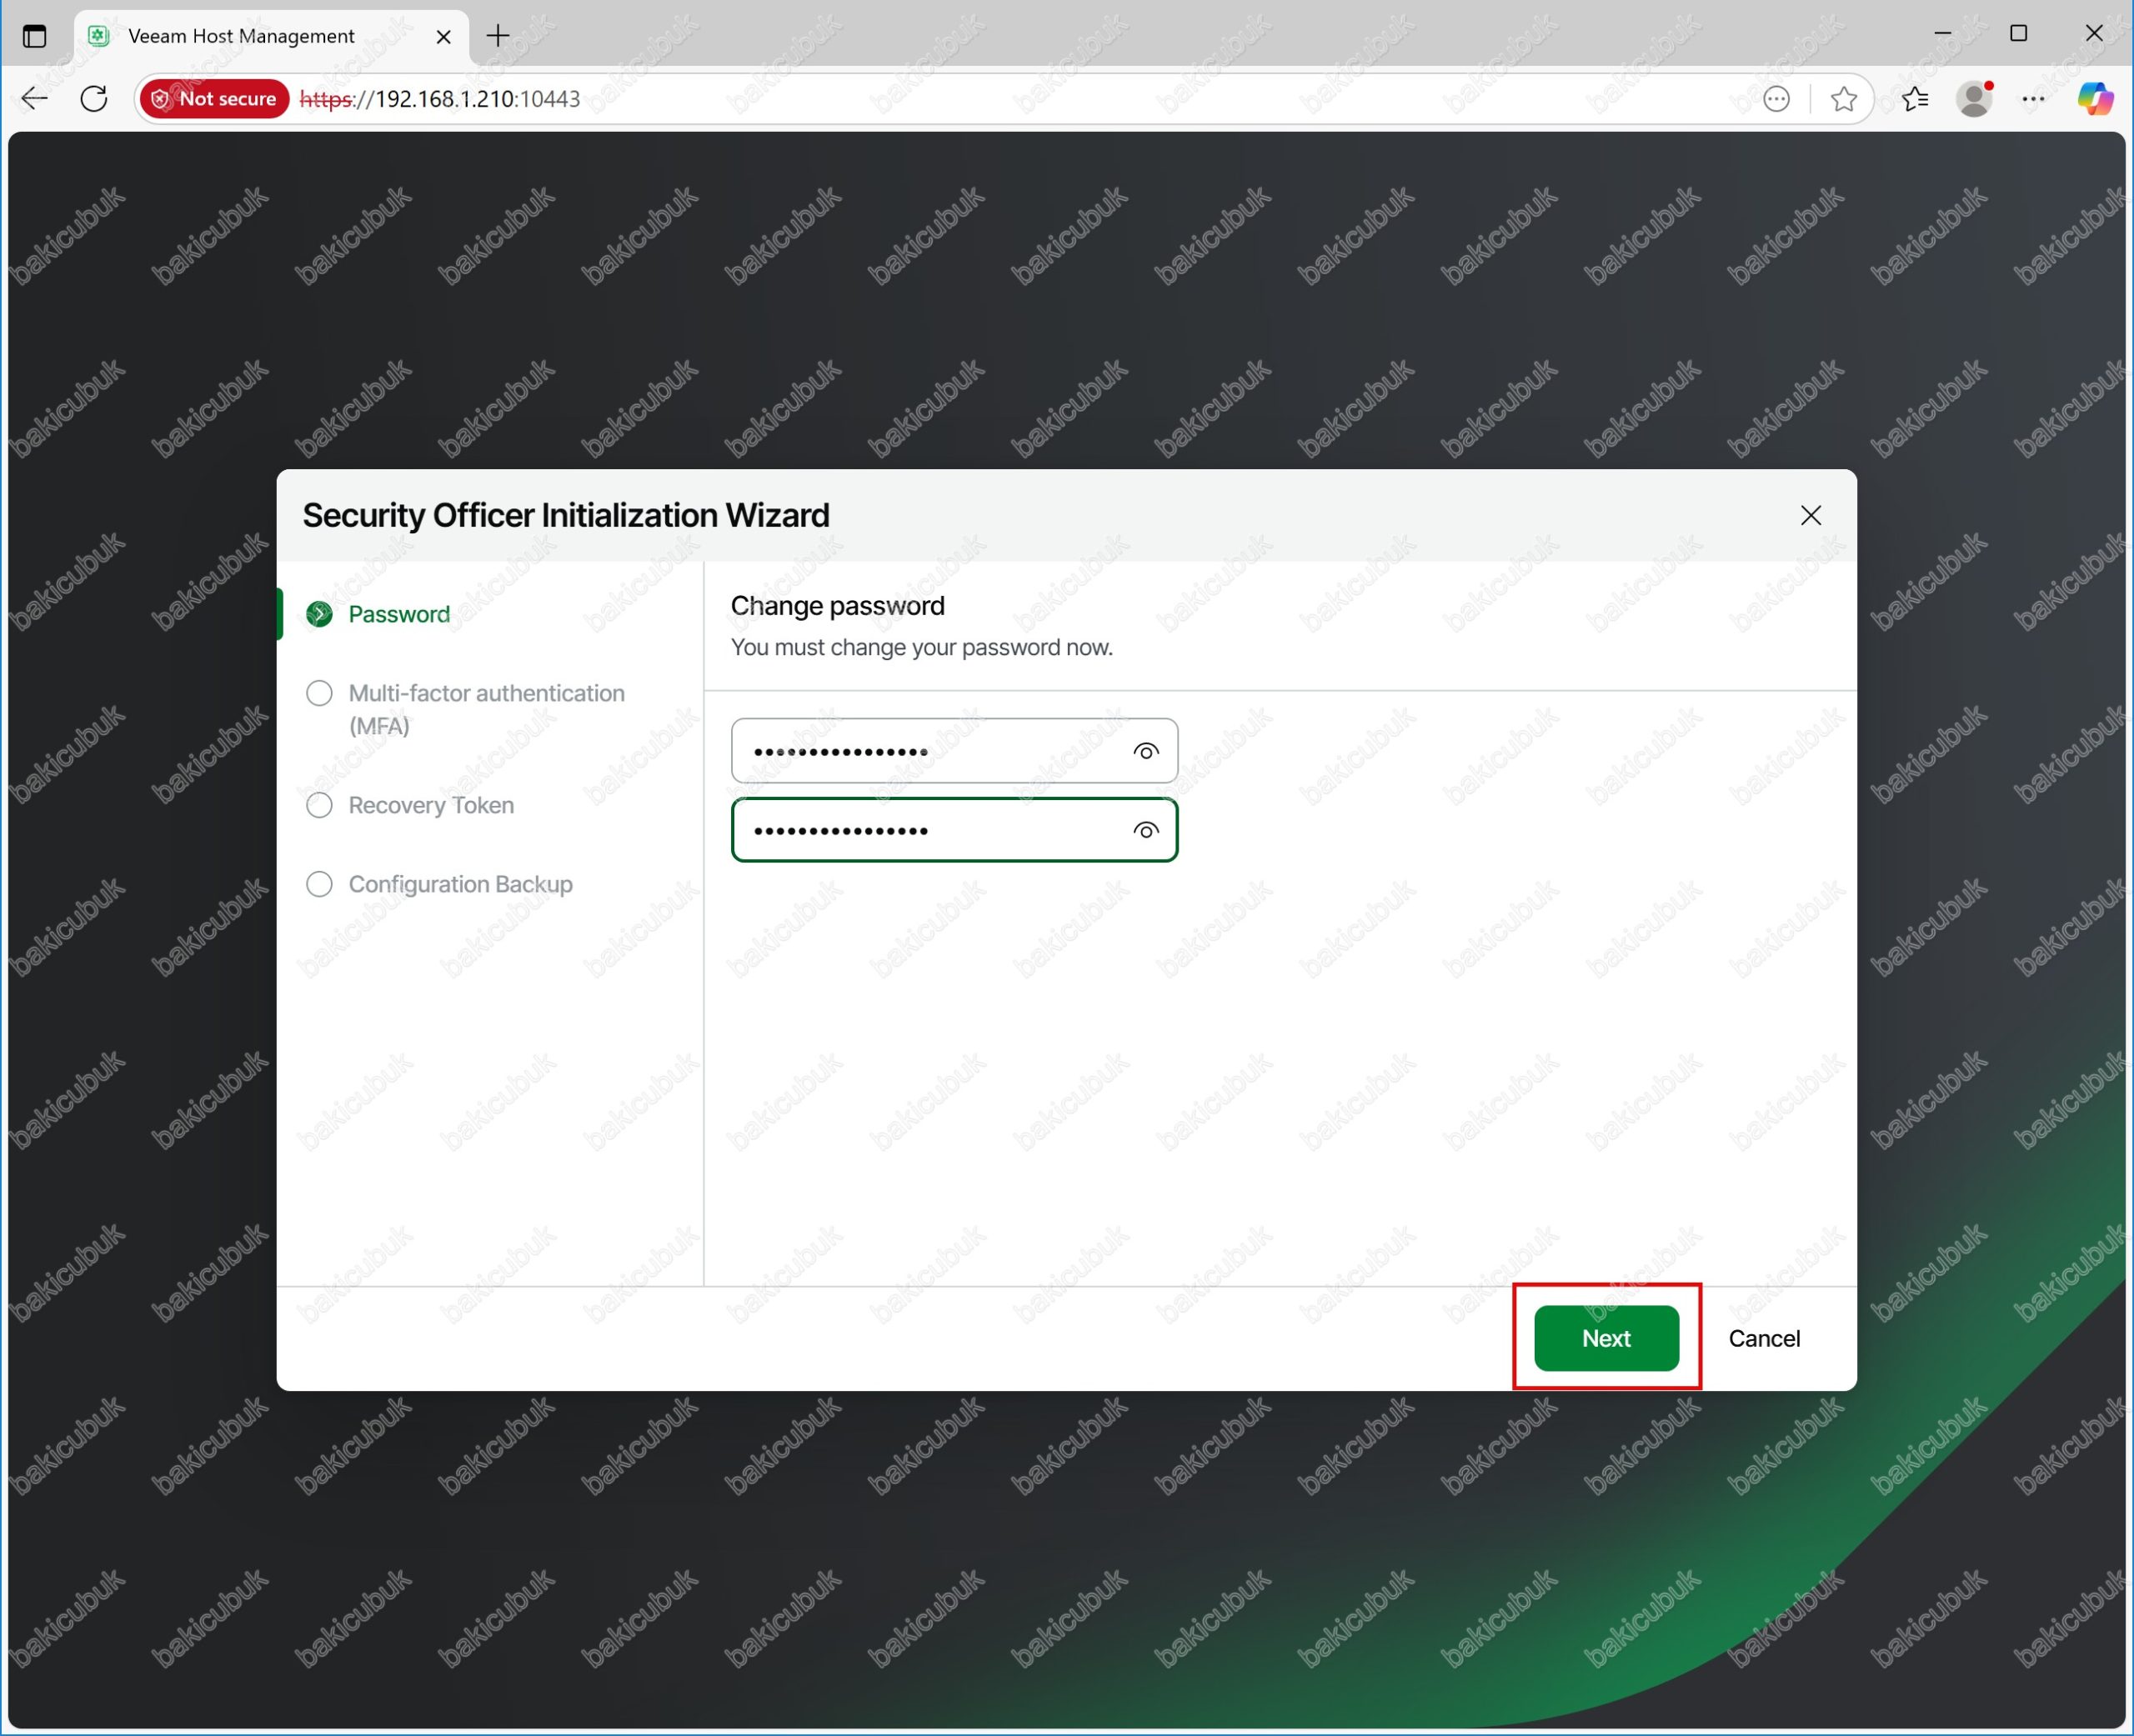Image resolution: width=2134 pixels, height=1736 pixels.
Task: Open the browser profile avatar
Action: pos(1975,98)
